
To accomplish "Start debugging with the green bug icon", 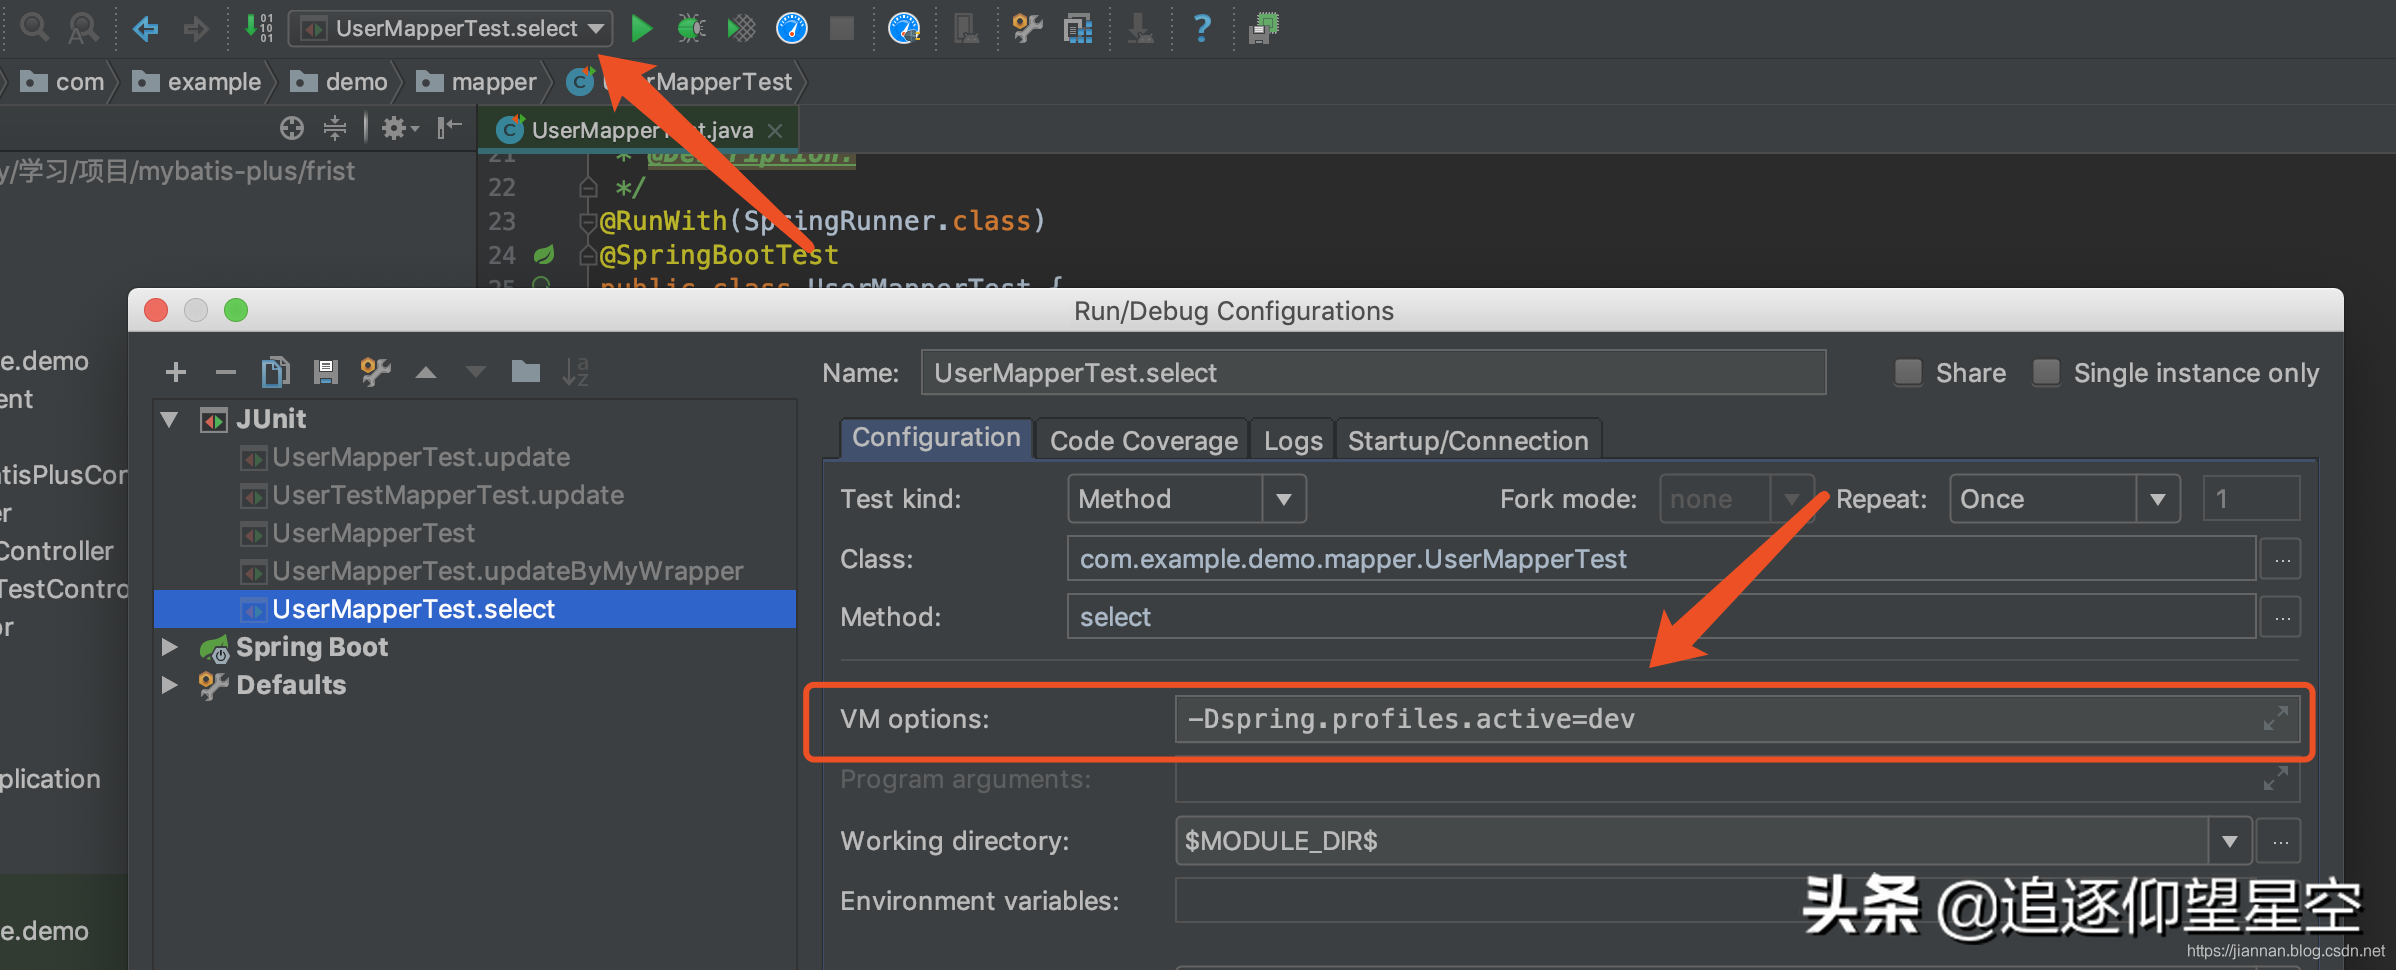I will coord(691,28).
